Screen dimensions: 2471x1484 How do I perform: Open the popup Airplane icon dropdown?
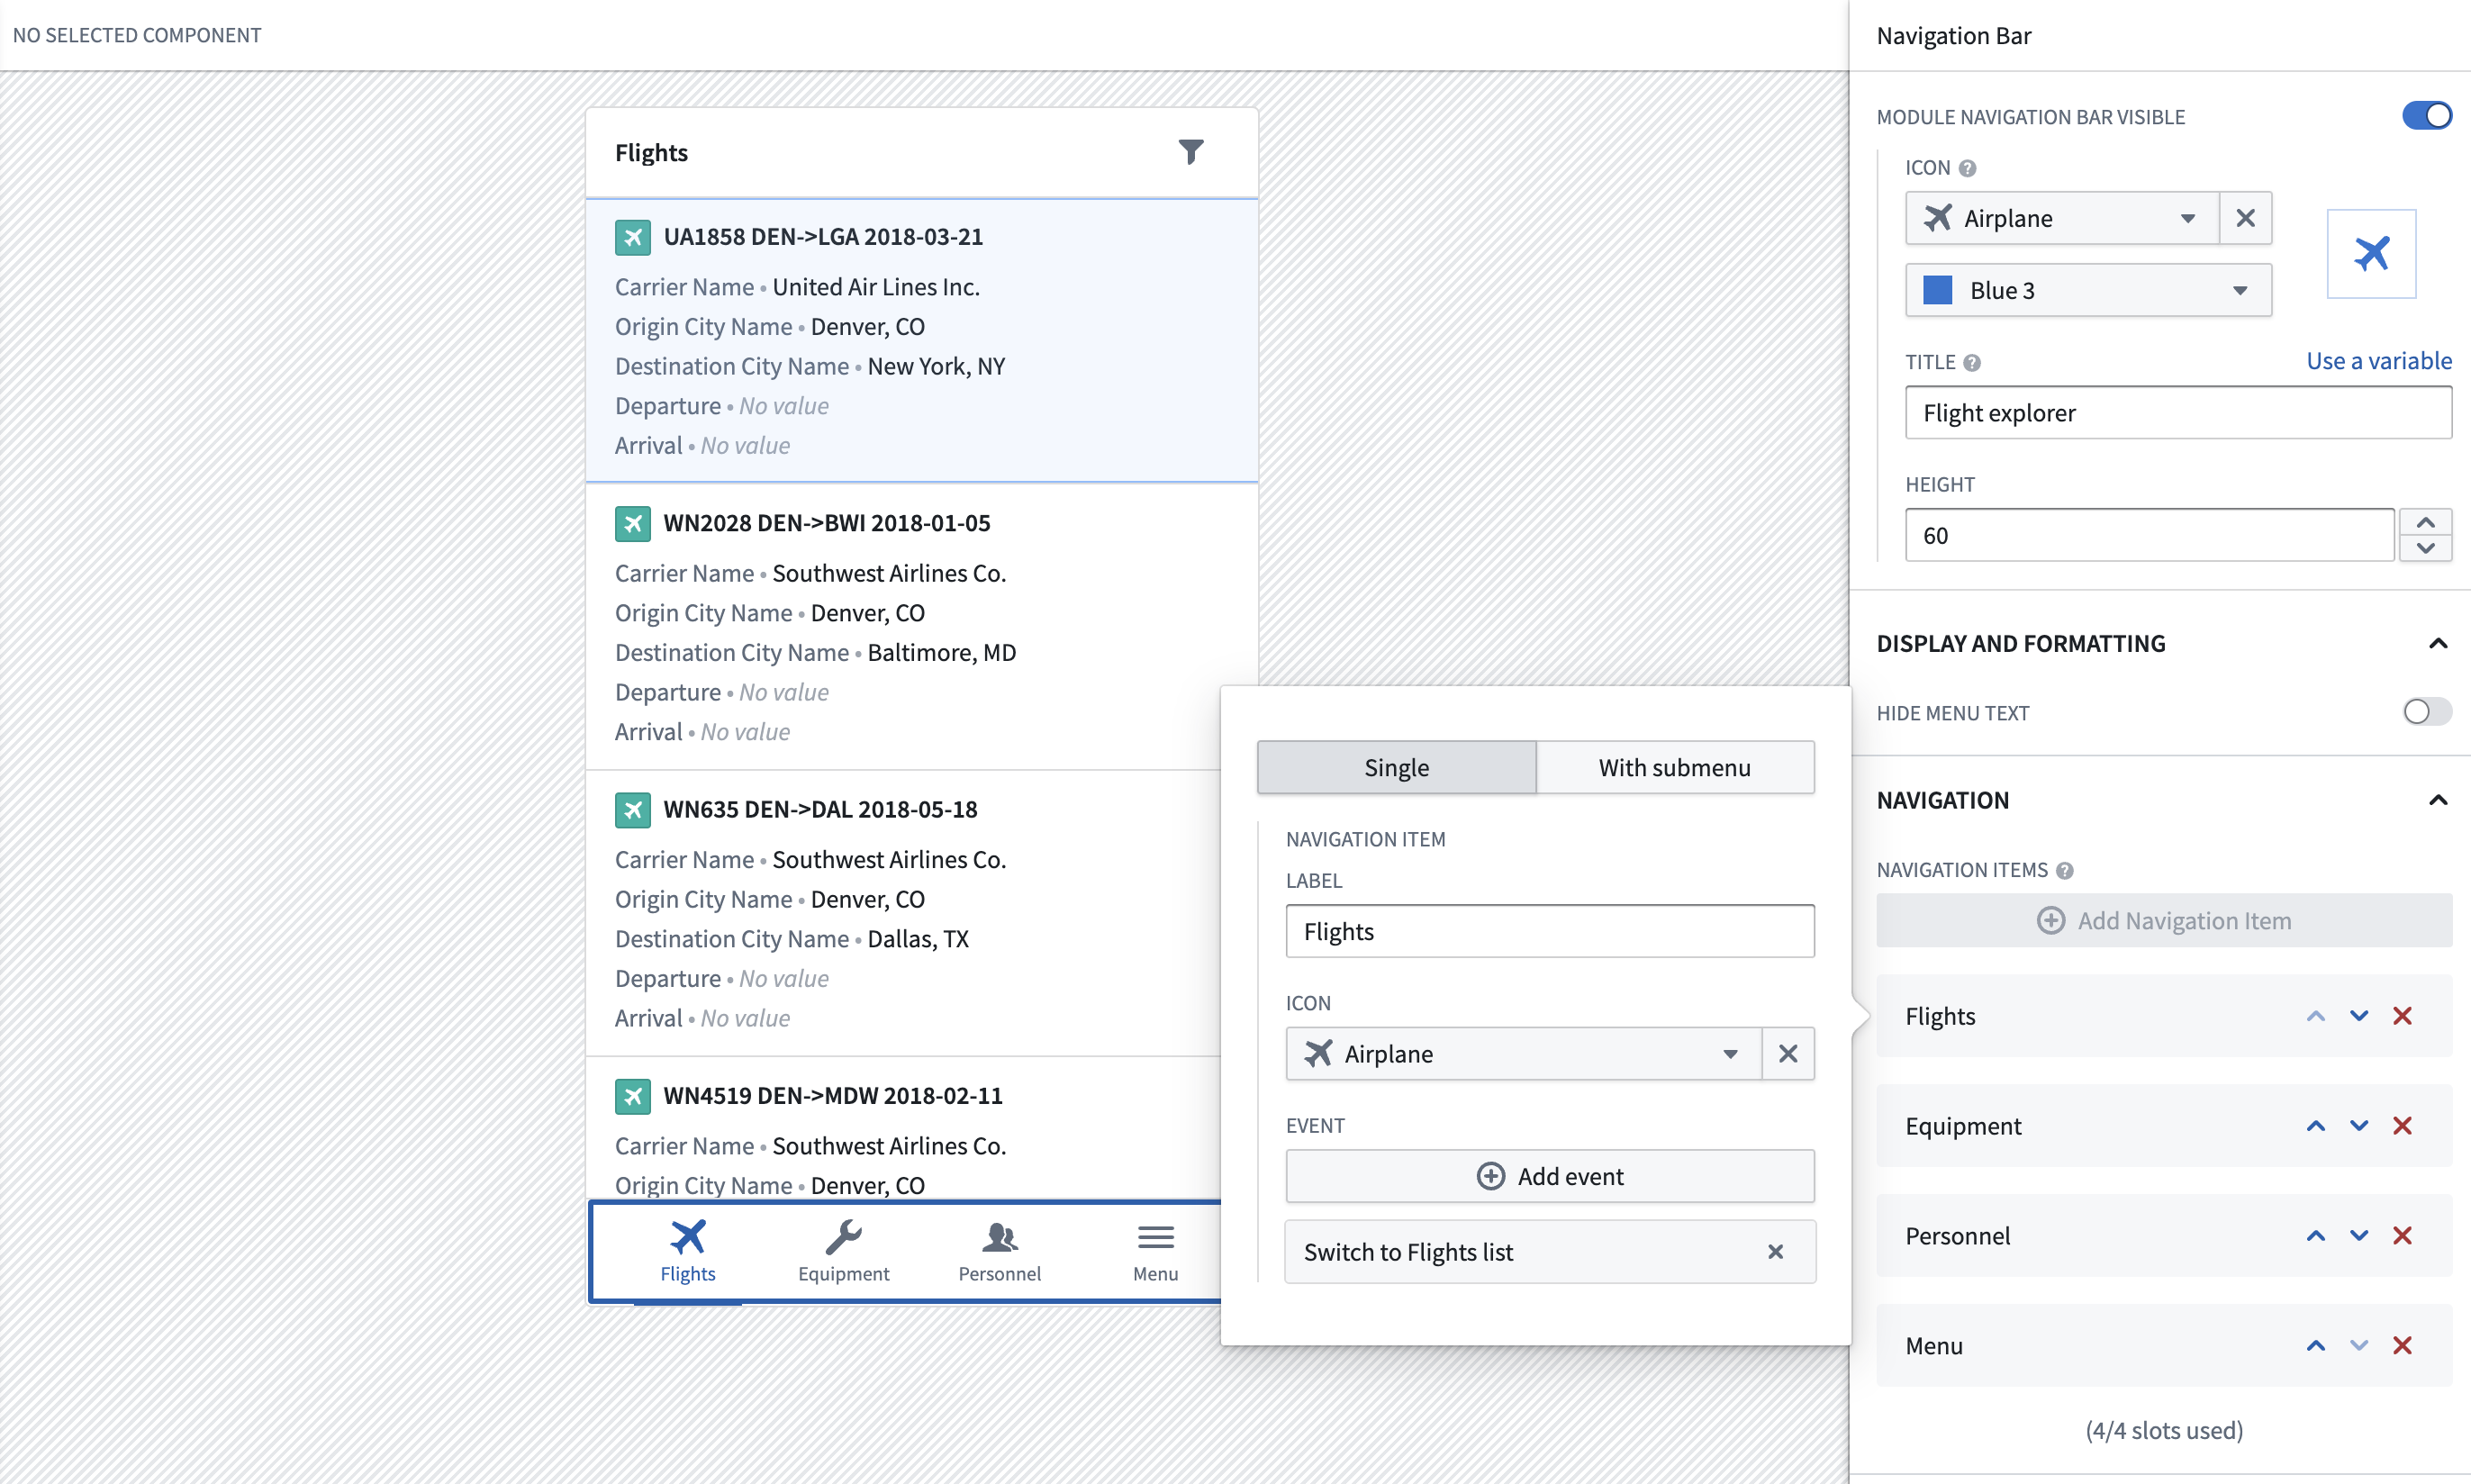point(1523,1054)
